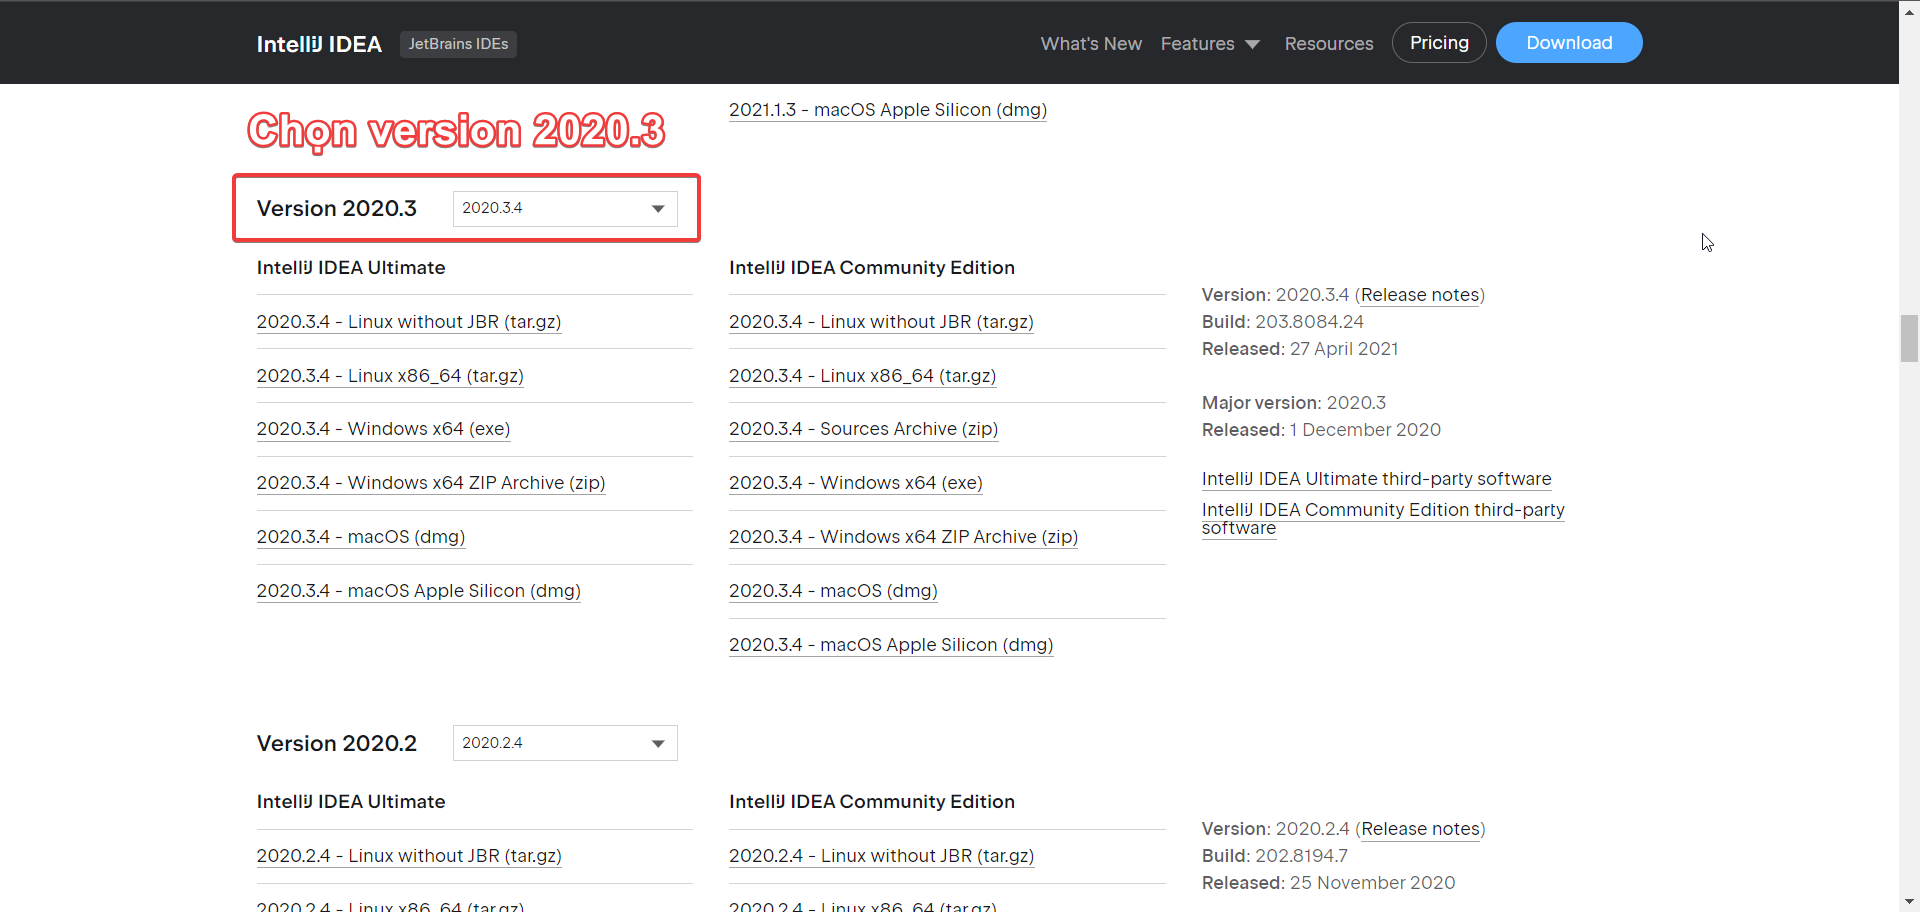Viewport: 1920px width, 912px height.
Task: Download Ultimate 2020.3.4 macOS Apple Silicon dmg
Action: 419,591
